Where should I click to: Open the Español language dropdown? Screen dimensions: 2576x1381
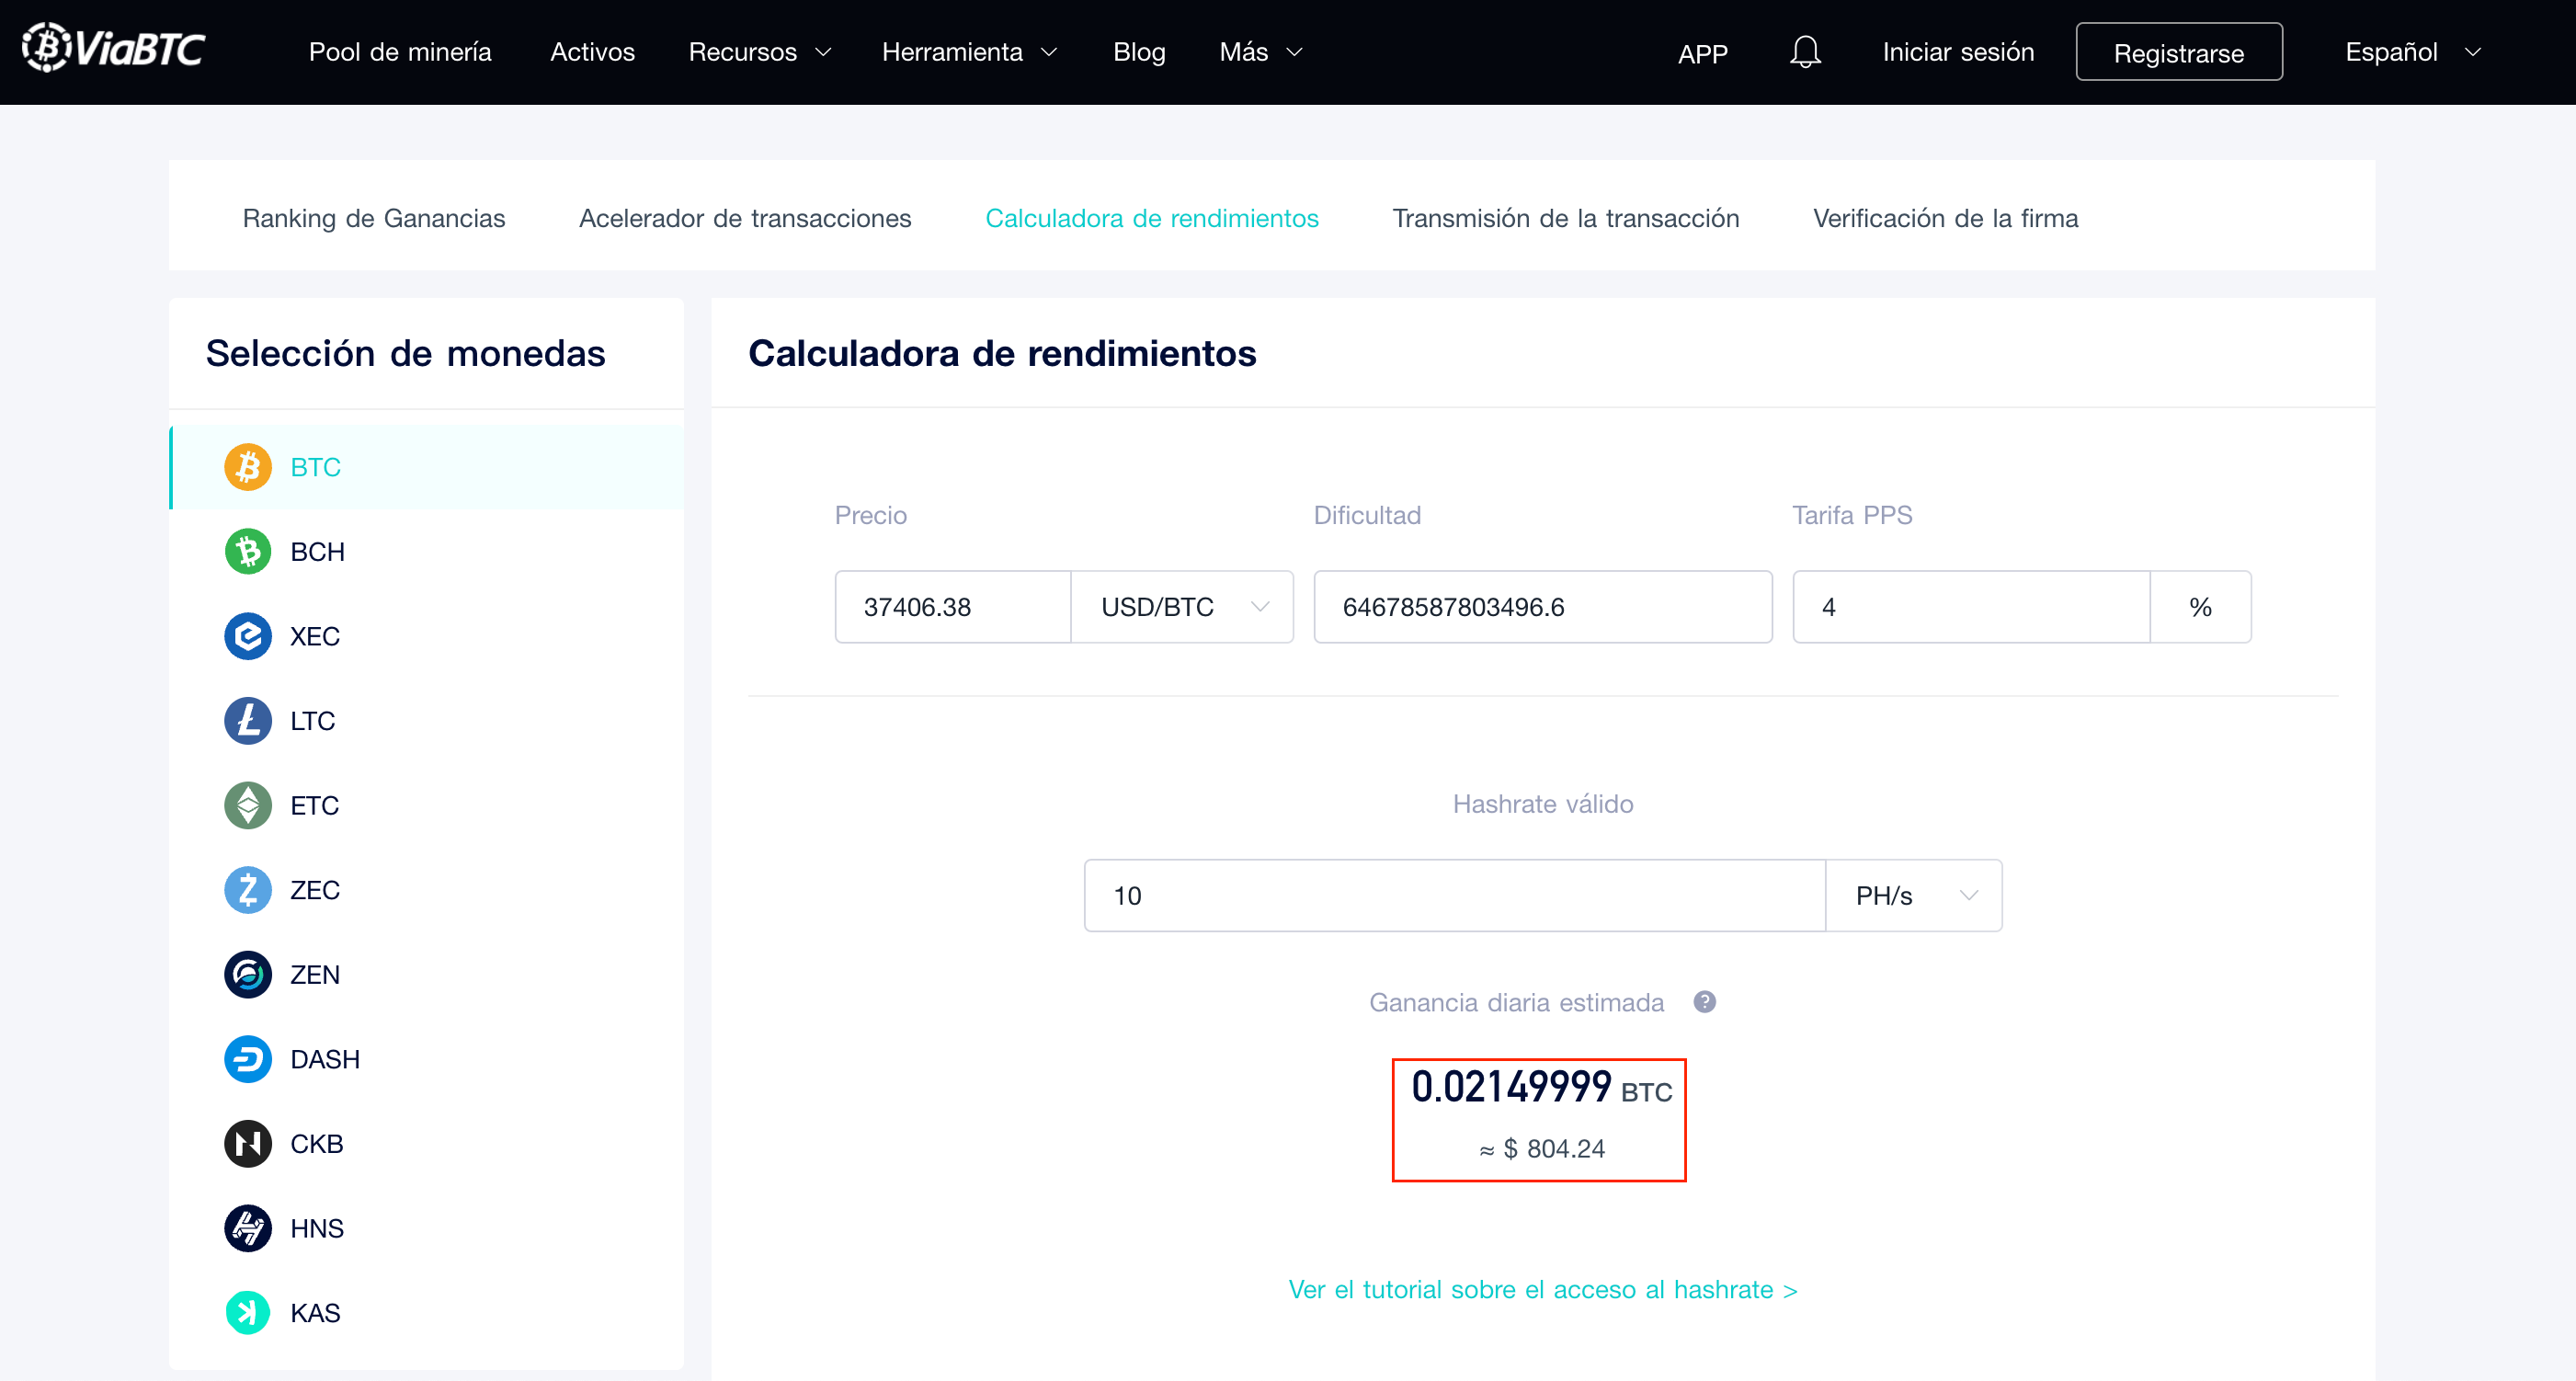[x=2412, y=52]
